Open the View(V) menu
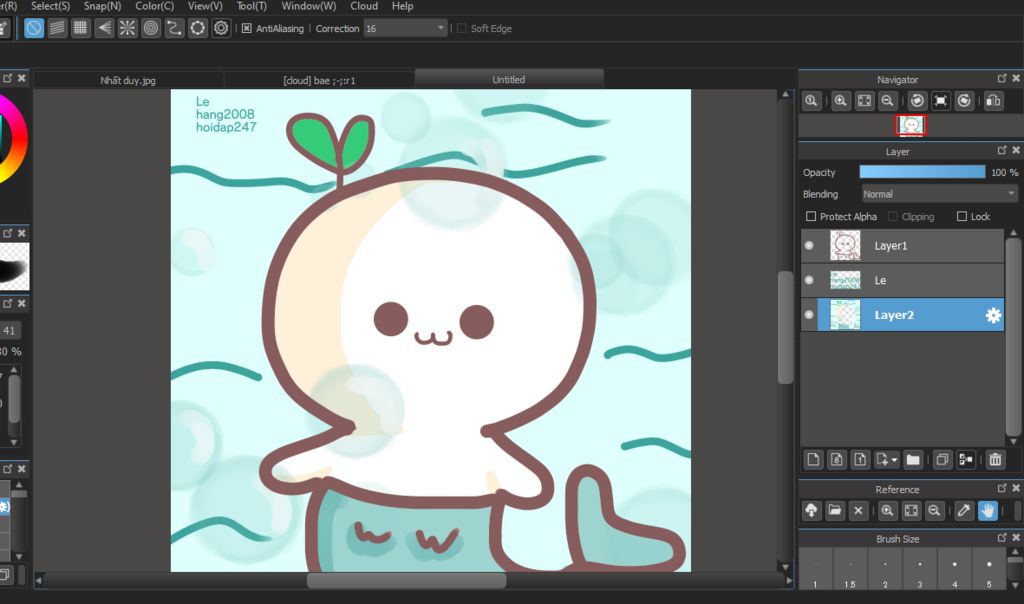Image resolution: width=1024 pixels, height=604 pixels. [x=205, y=6]
